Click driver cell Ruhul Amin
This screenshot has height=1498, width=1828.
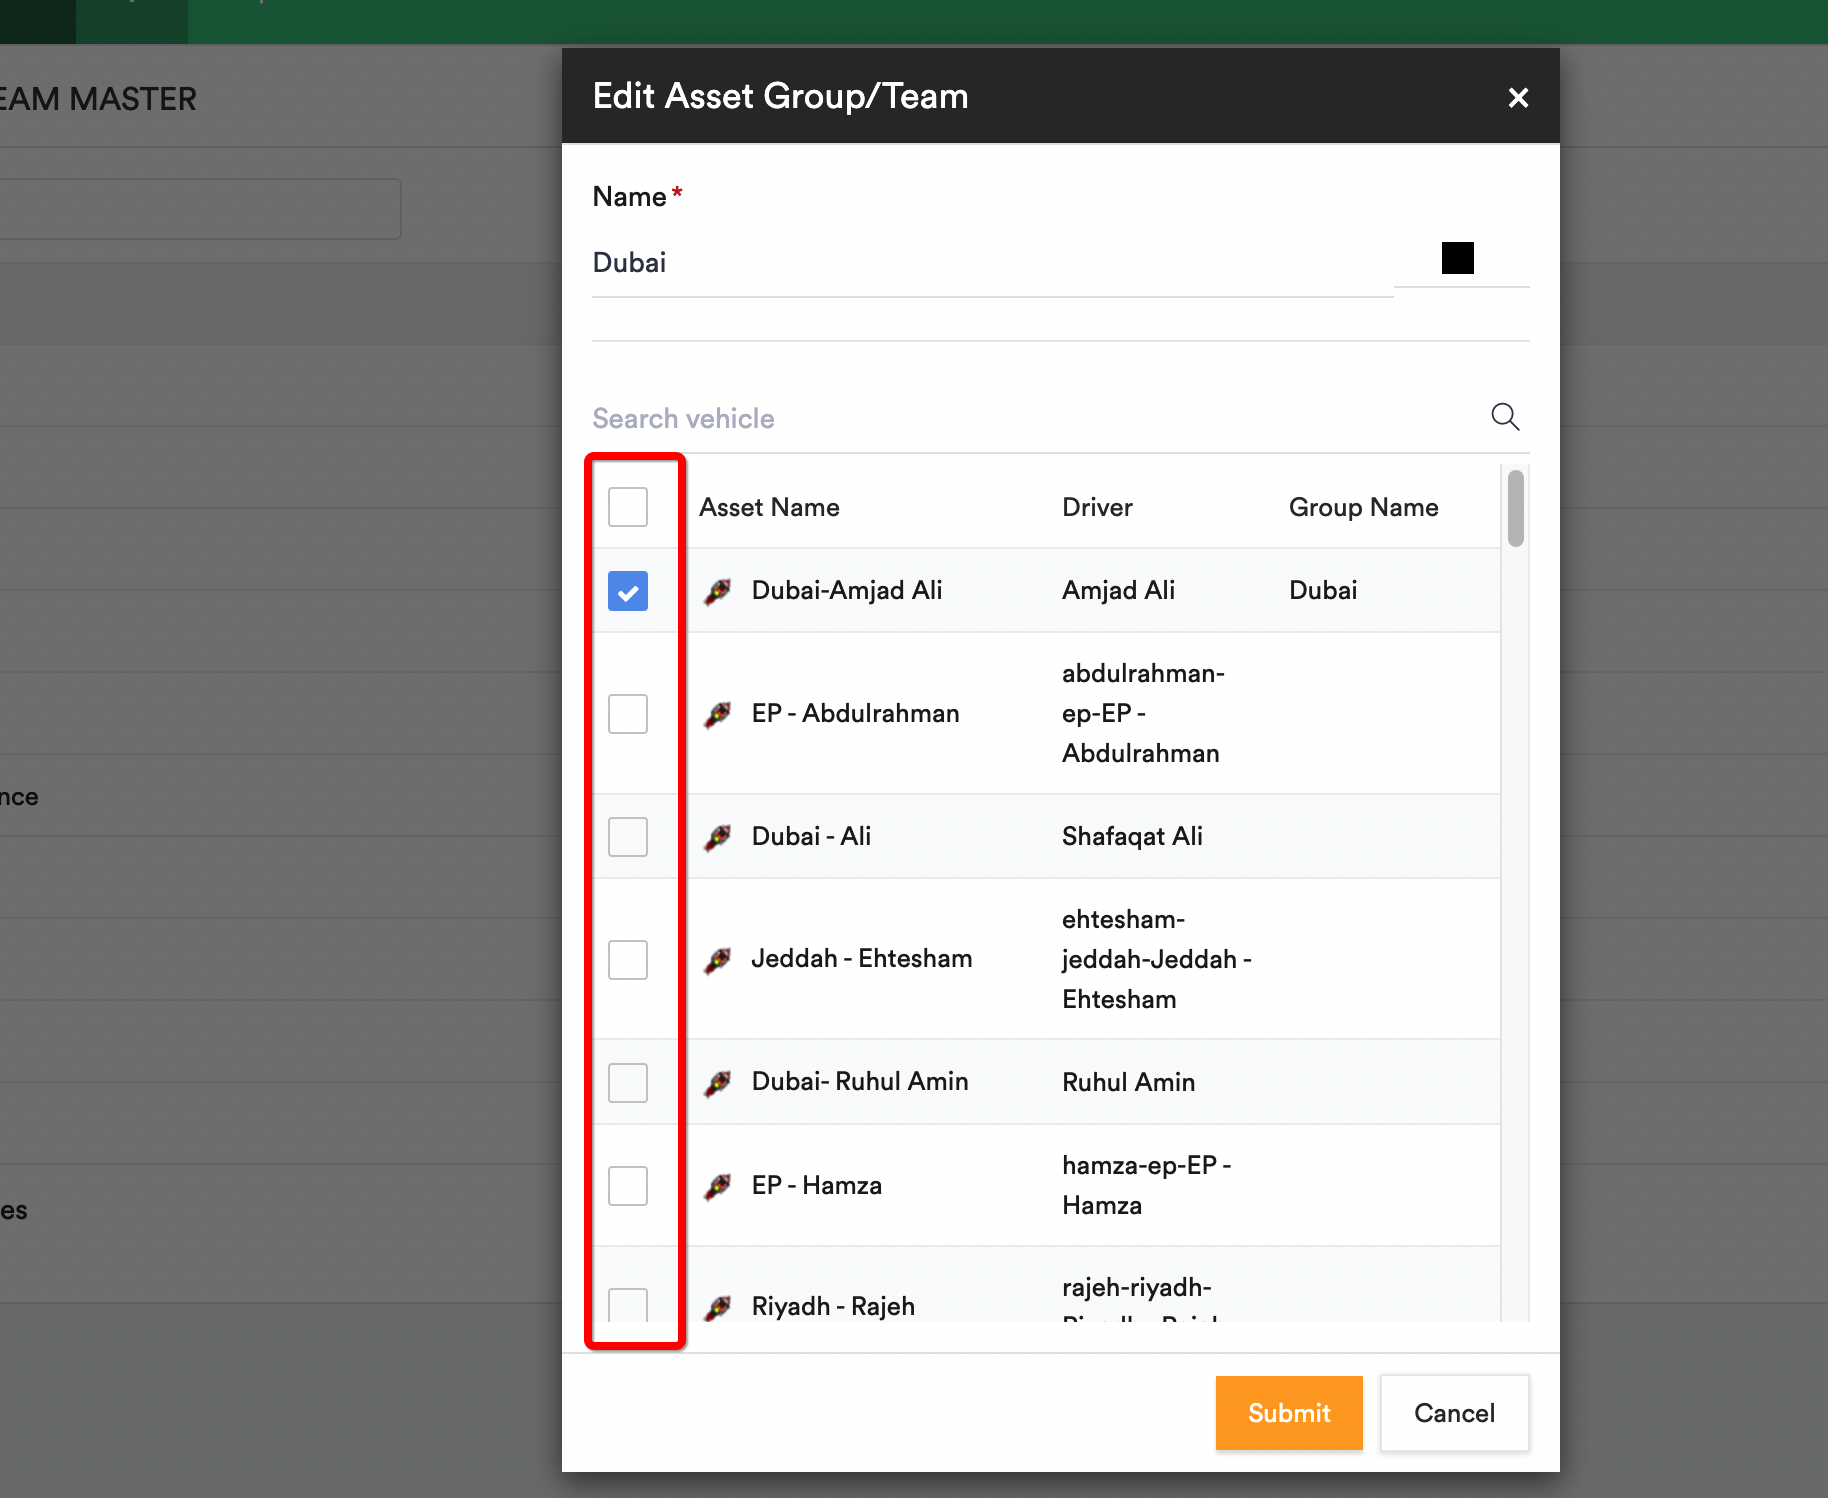(x=1128, y=1082)
